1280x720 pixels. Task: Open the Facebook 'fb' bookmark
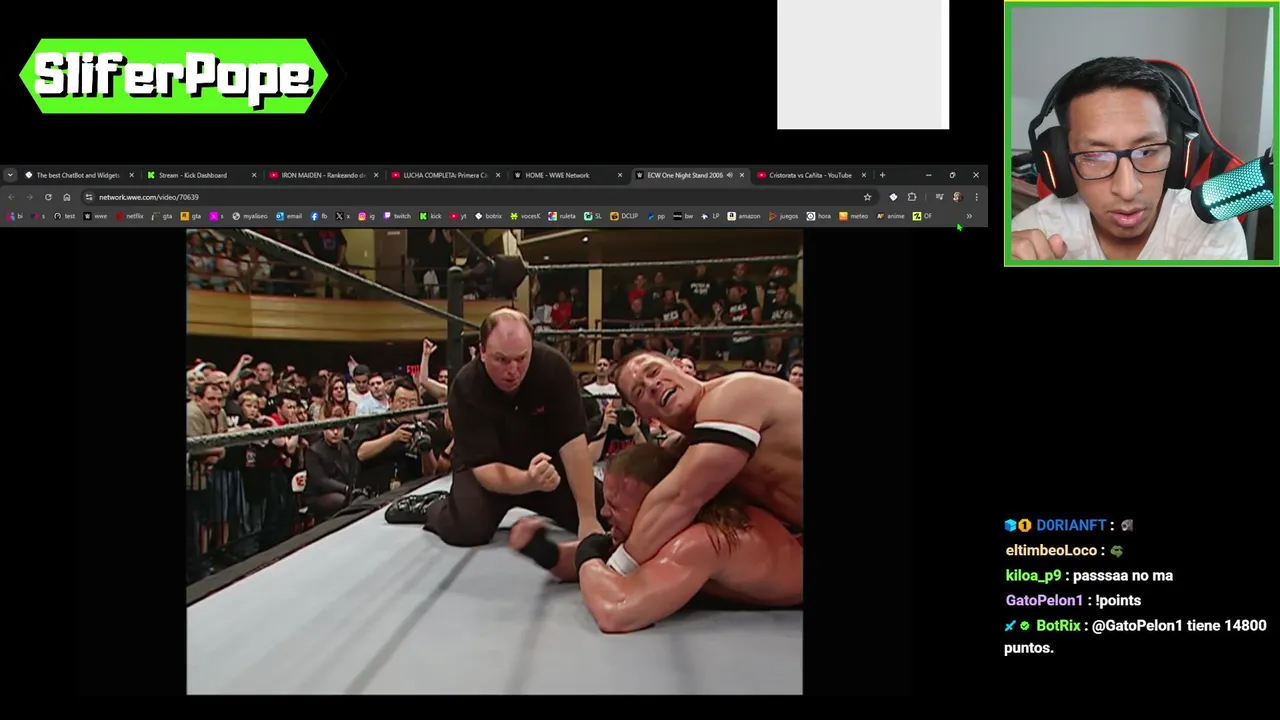pos(319,216)
